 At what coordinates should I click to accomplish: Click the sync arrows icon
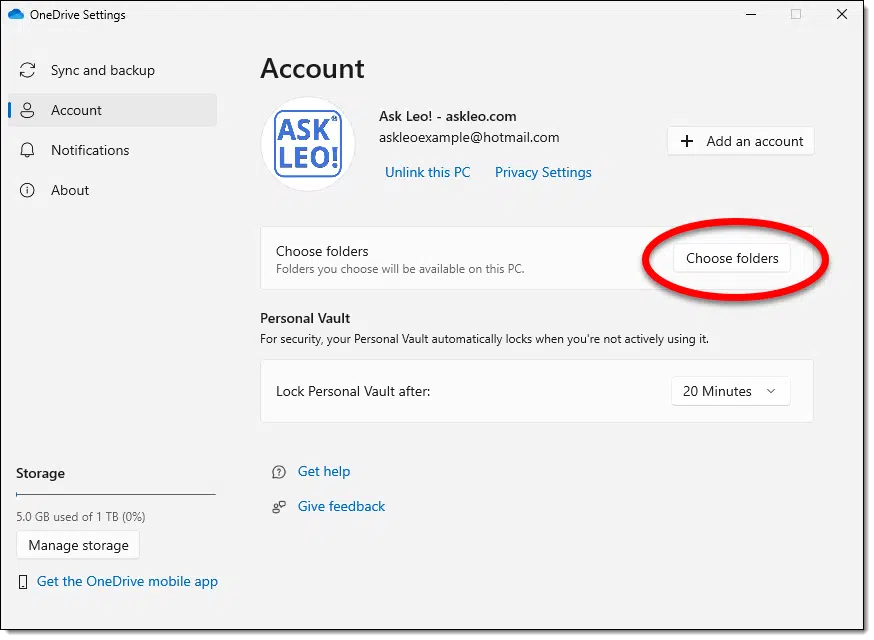27,70
